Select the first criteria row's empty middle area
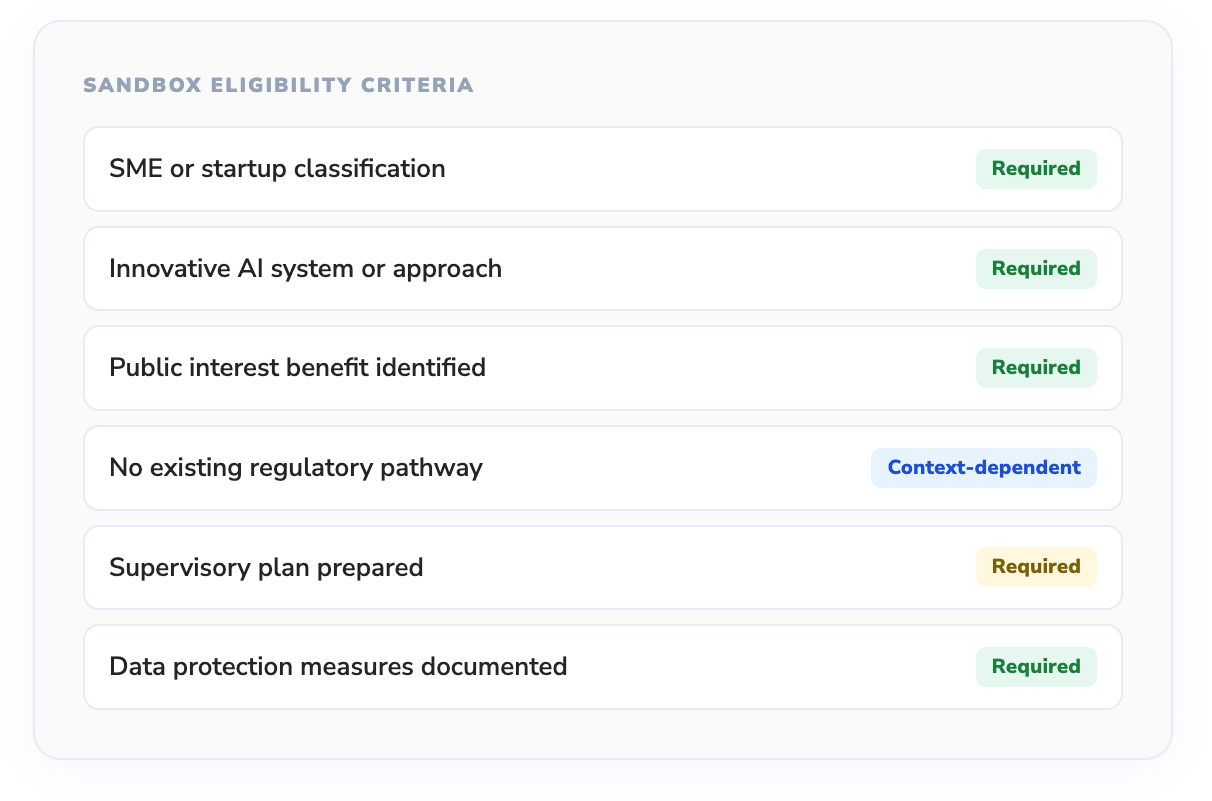Image resolution: width=1212 pixels, height=801 pixels. pos(700,169)
